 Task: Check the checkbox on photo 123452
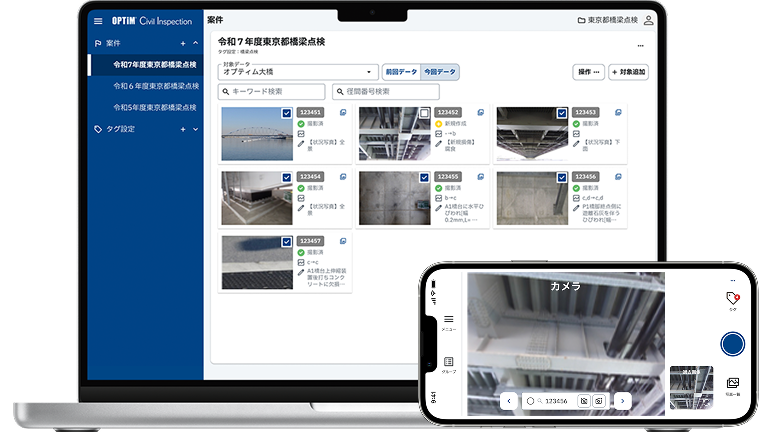point(424,113)
